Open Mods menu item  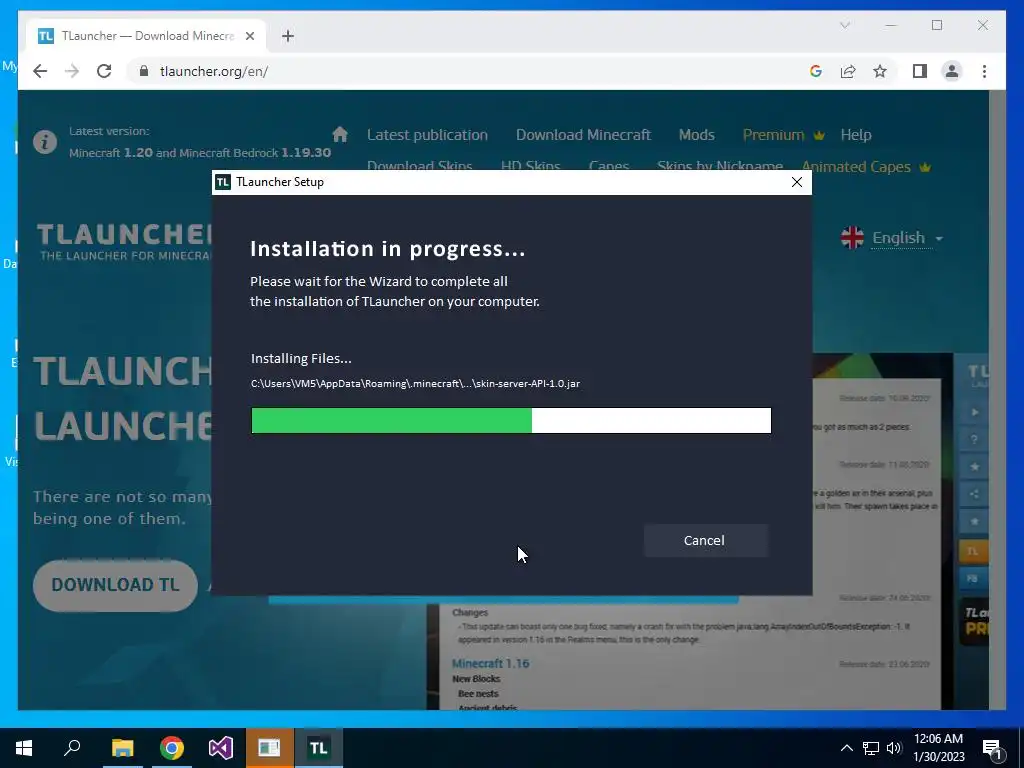click(697, 135)
